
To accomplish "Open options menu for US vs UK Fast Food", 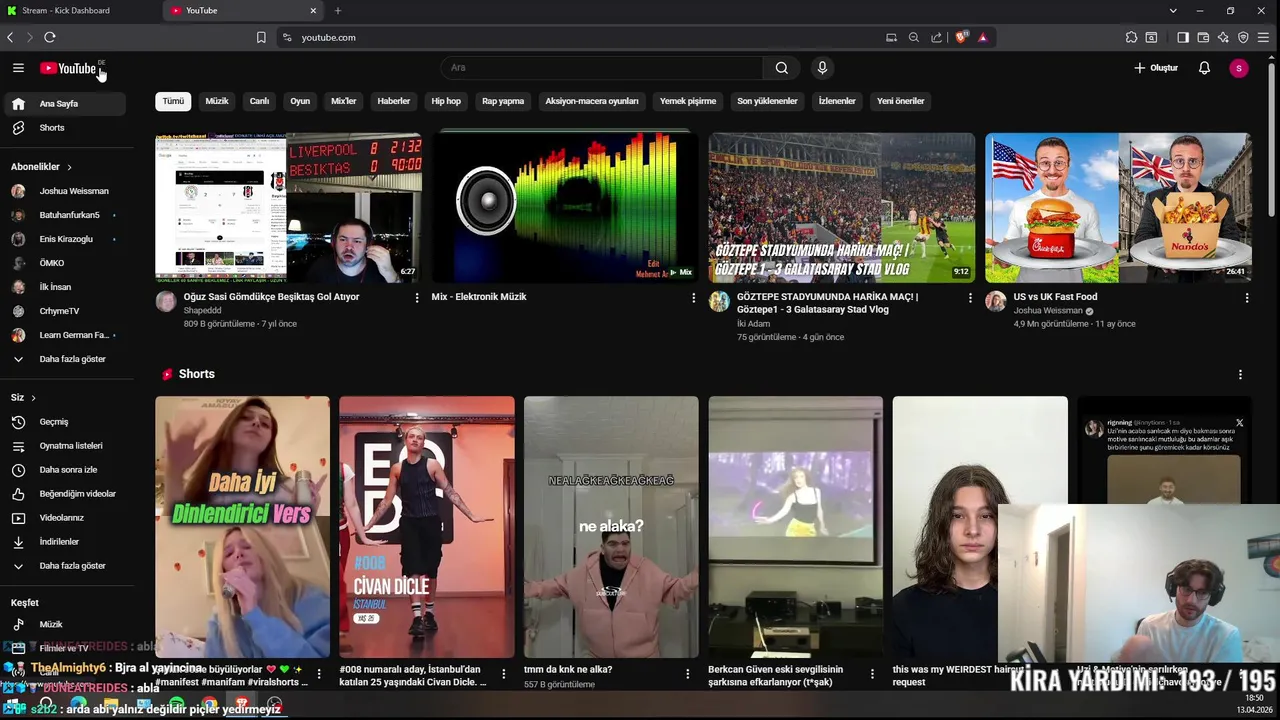I will 1246,298.
